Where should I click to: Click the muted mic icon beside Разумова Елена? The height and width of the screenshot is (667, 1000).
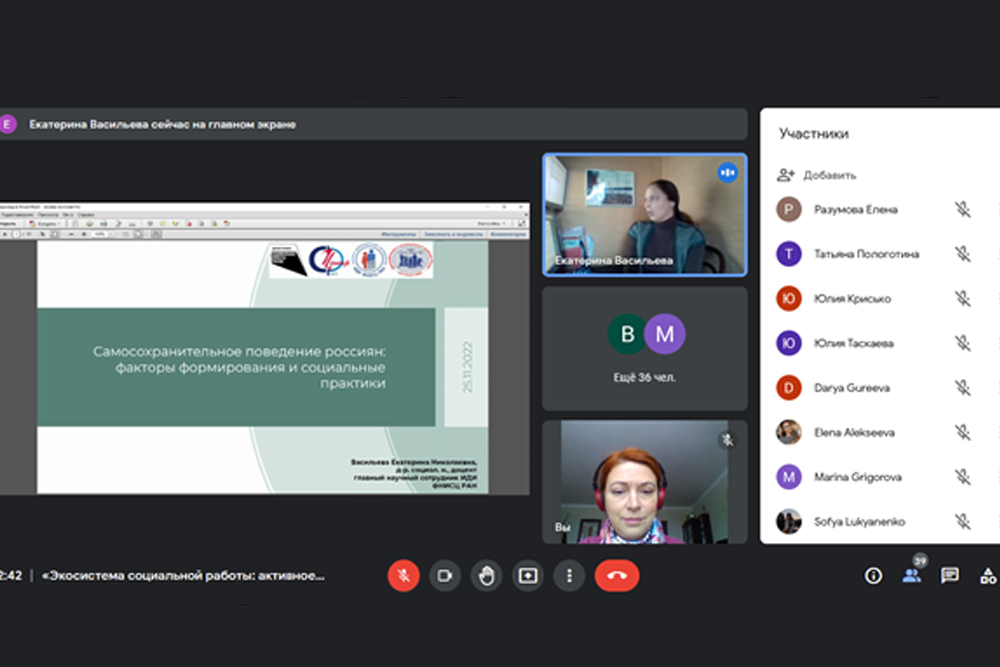962,210
